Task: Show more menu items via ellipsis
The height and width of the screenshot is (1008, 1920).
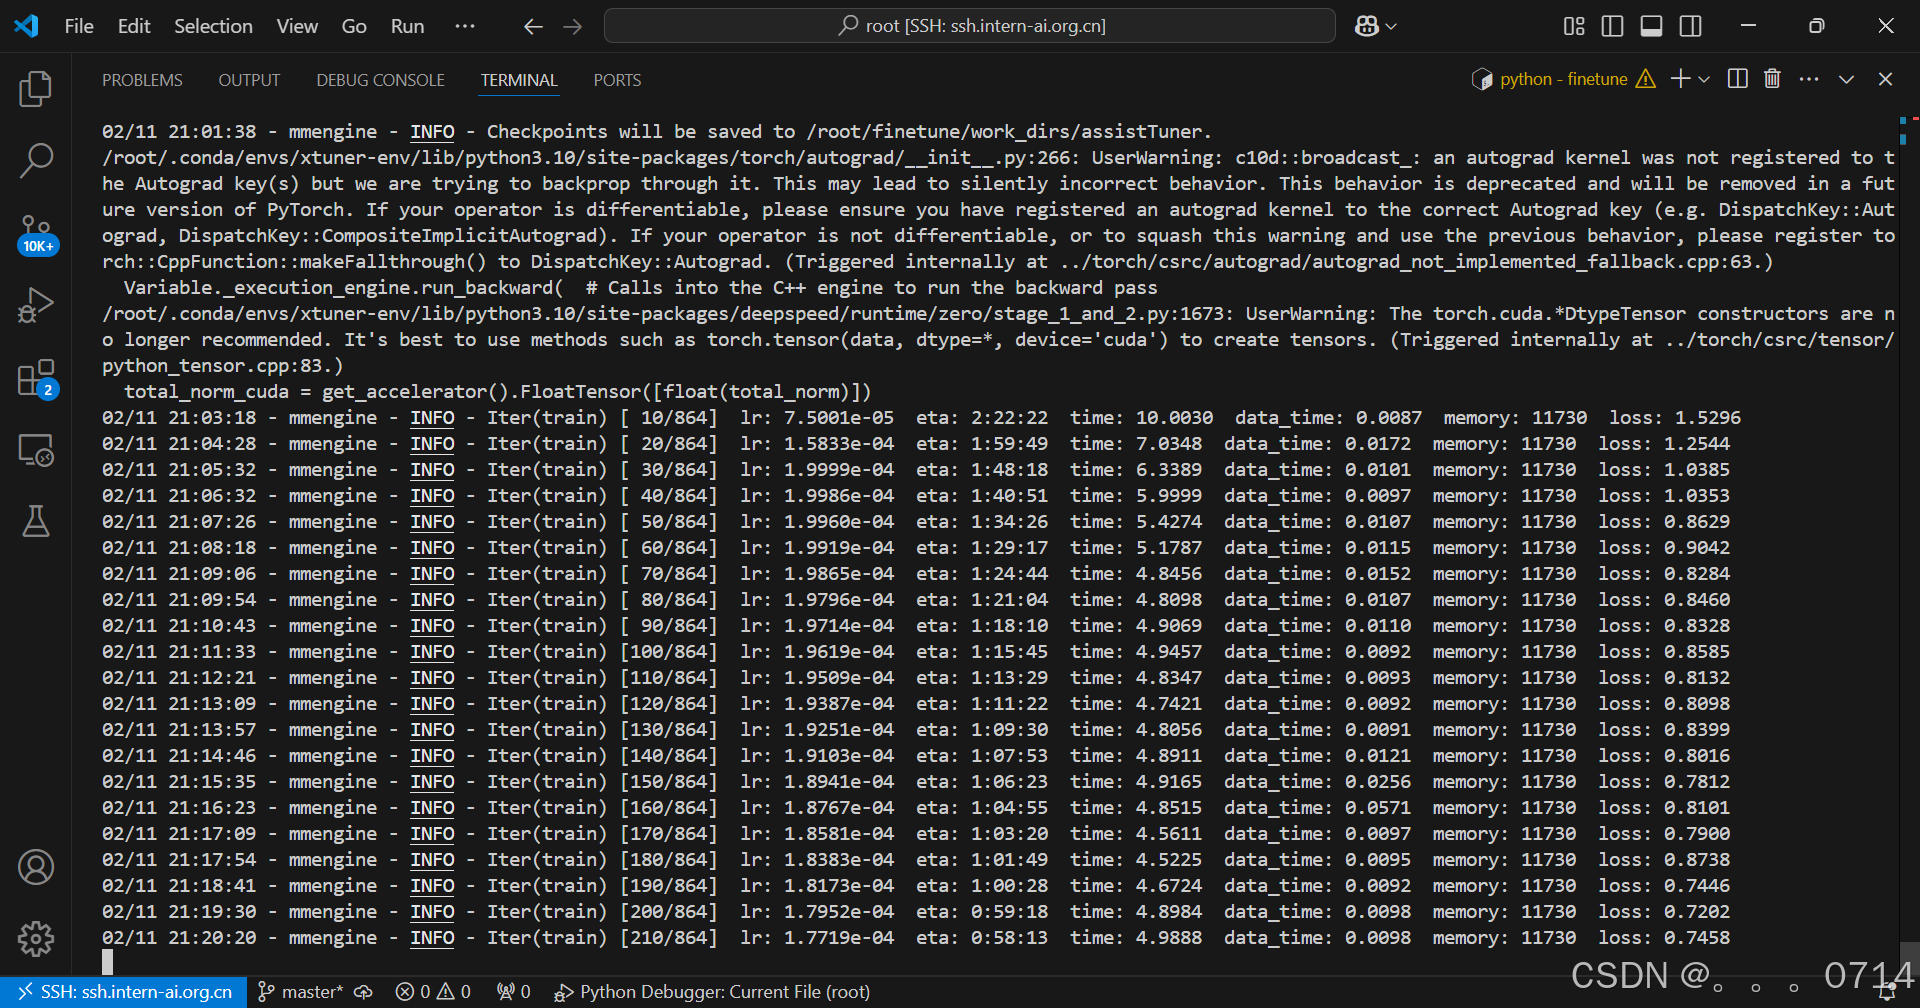Action: (465, 26)
